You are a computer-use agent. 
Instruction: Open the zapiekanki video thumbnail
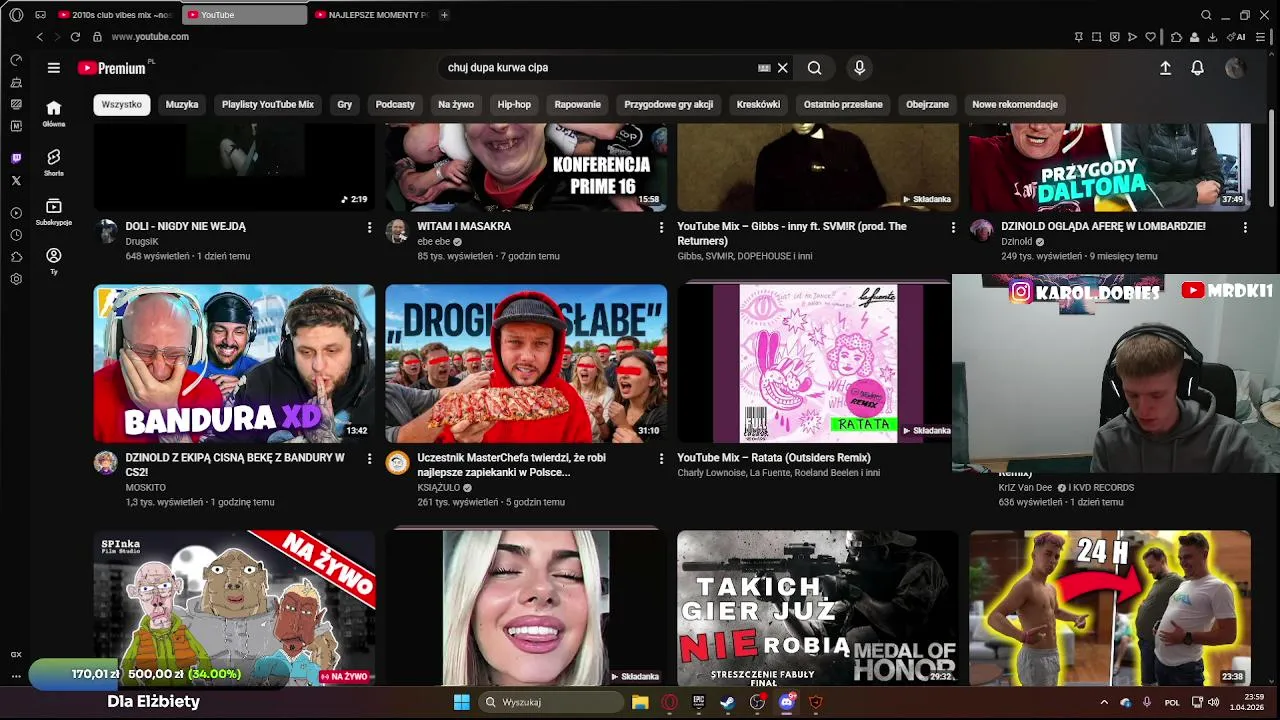click(x=526, y=363)
